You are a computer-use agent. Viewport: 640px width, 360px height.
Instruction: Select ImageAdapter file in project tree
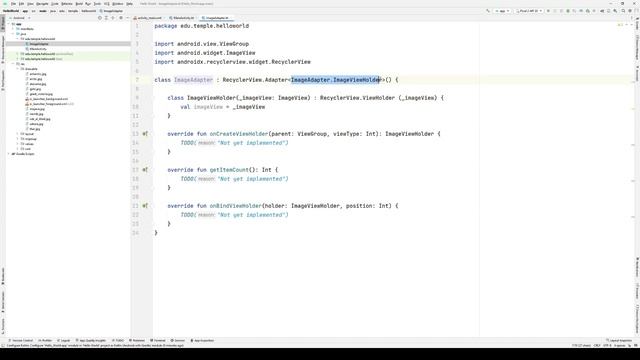[x=39, y=44]
